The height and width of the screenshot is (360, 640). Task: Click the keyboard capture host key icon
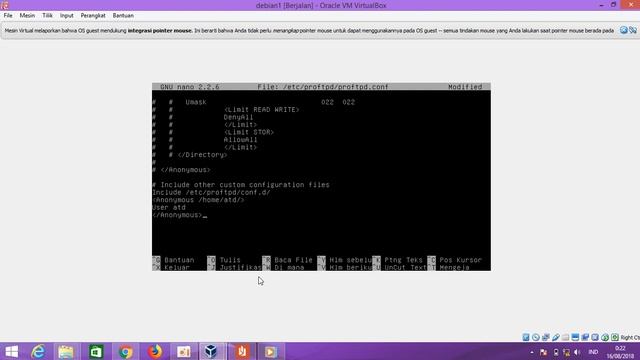click(x=615, y=337)
